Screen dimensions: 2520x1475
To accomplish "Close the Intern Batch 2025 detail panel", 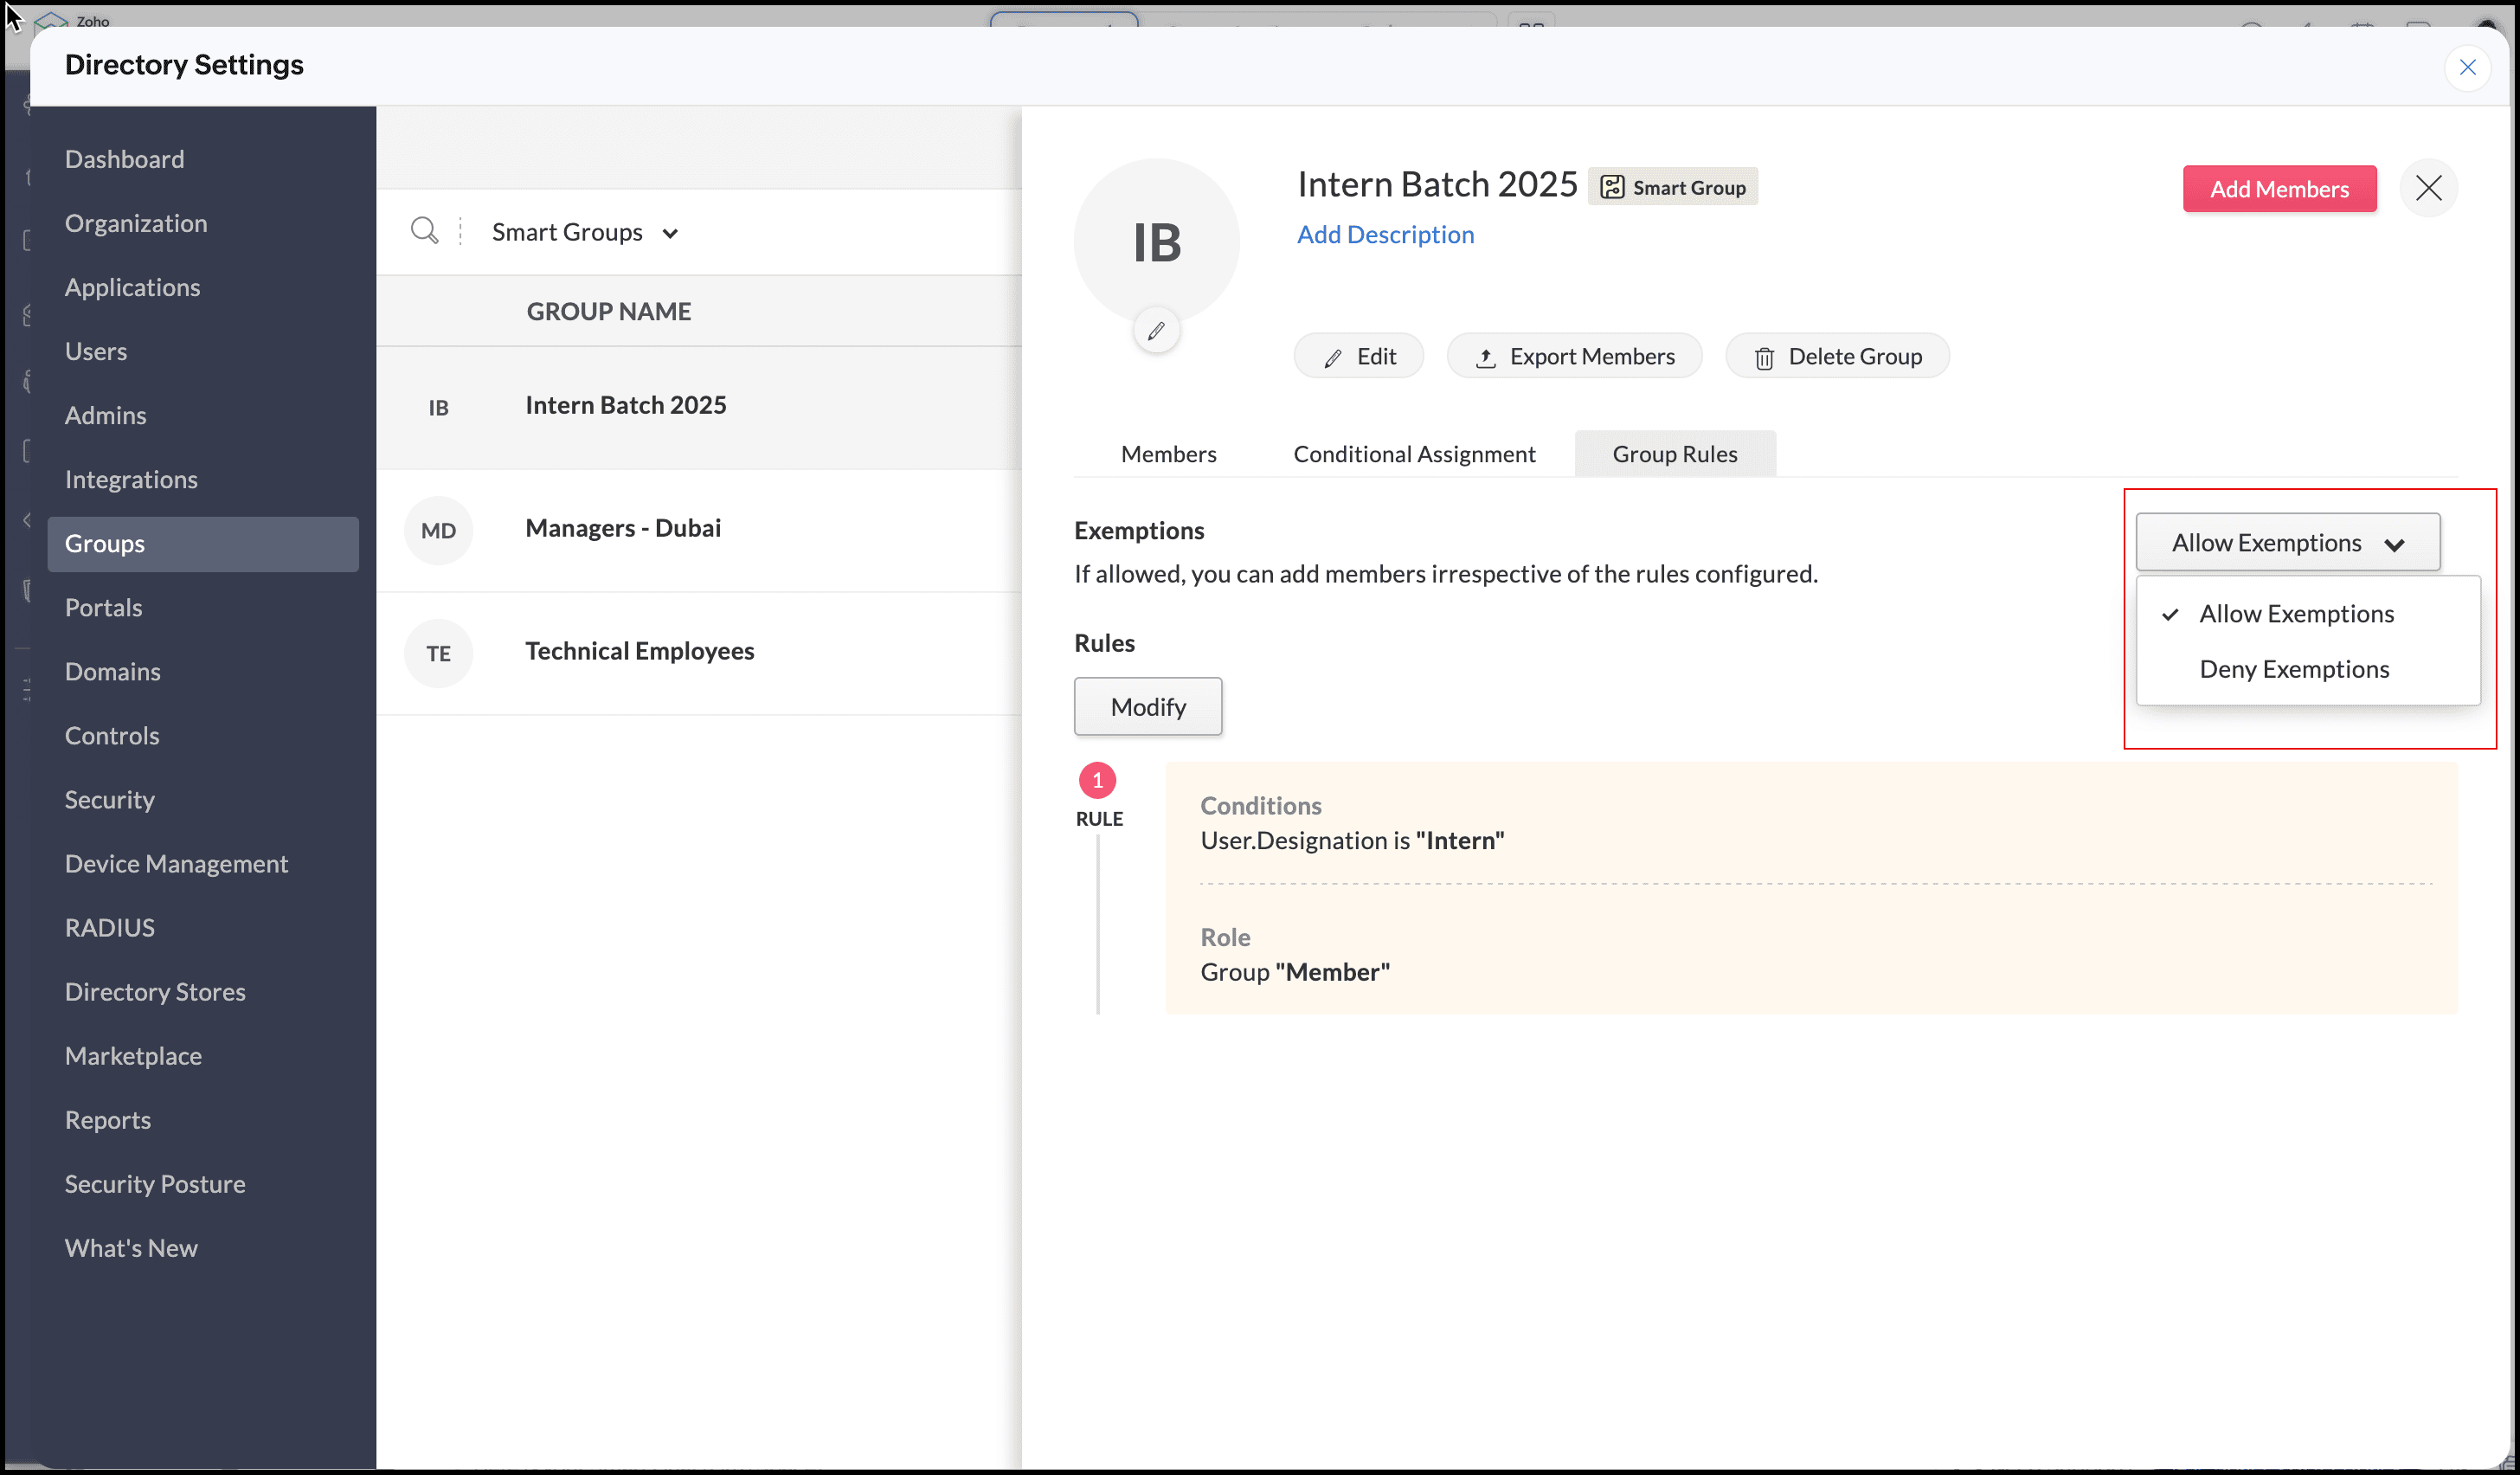I will pyautogui.click(x=2428, y=188).
